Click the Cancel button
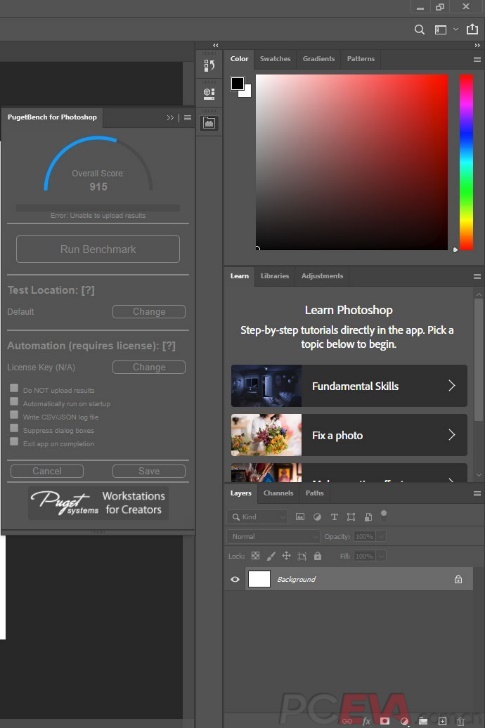Image resolution: width=485 pixels, height=728 pixels. (47, 471)
